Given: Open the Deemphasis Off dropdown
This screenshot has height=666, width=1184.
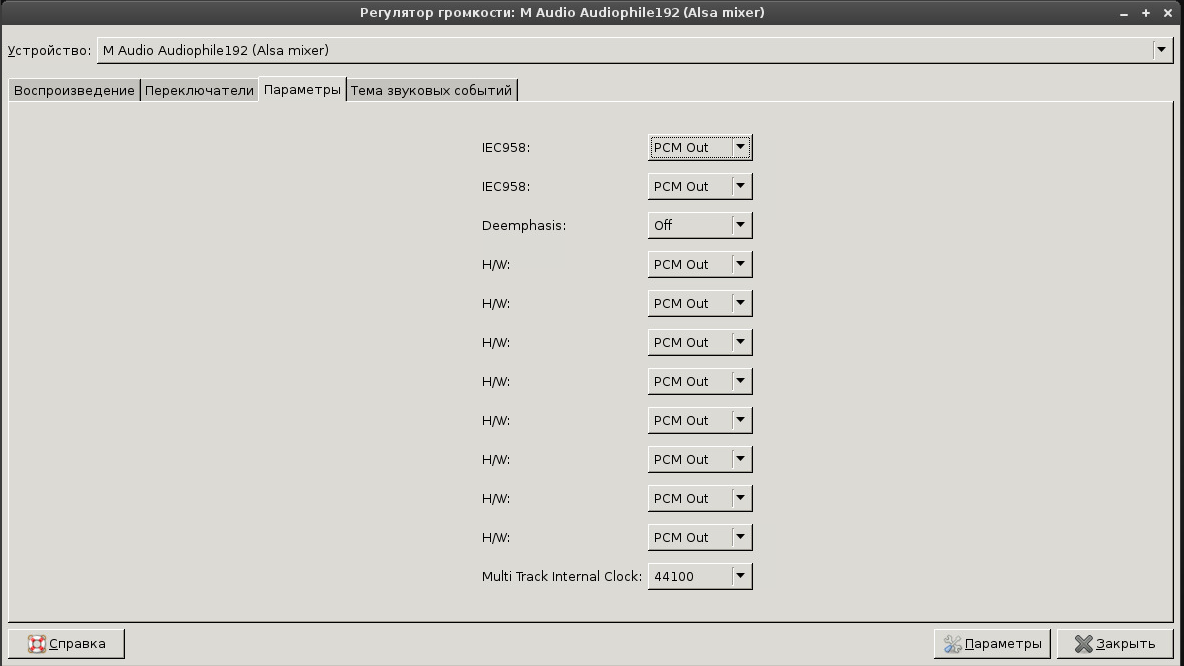Looking at the screenshot, I should click(x=700, y=225).
